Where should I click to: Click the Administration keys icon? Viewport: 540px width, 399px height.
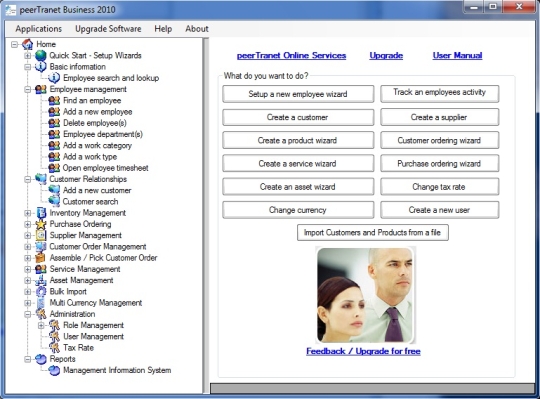(41, 314)
